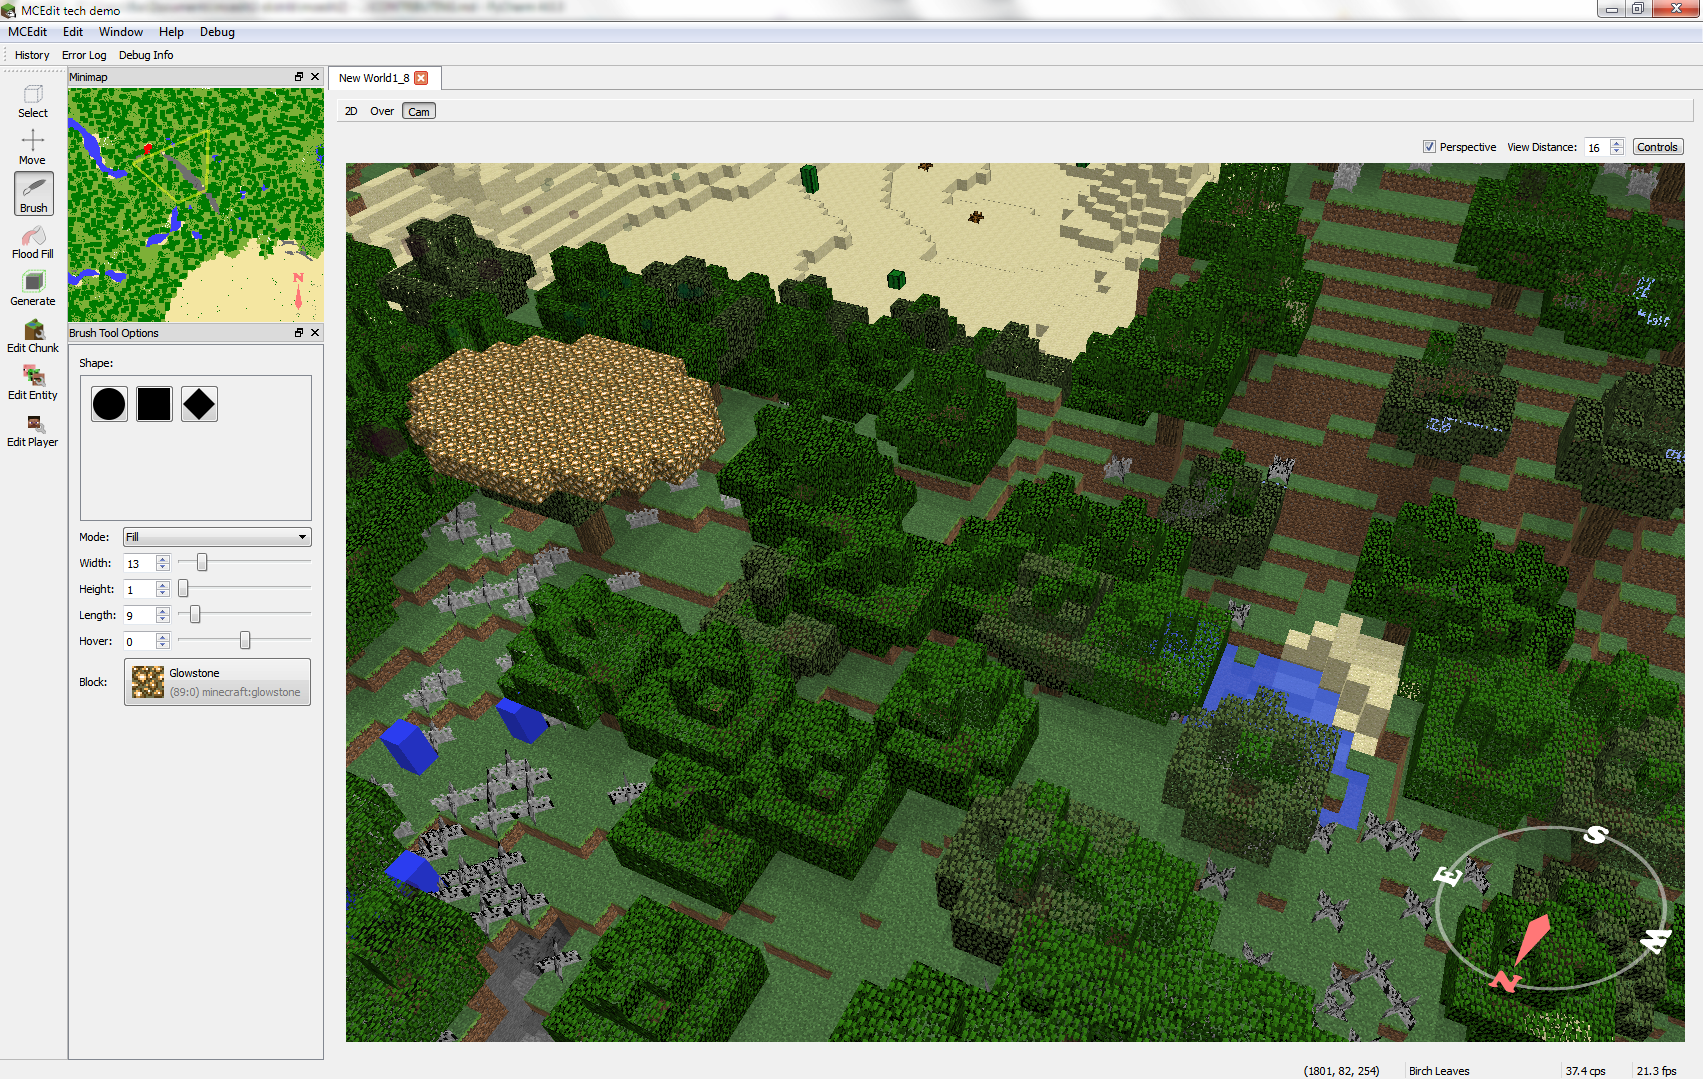Open the Error Log panel
The height and width of the screenshot is (1079, 1703).
84,55
